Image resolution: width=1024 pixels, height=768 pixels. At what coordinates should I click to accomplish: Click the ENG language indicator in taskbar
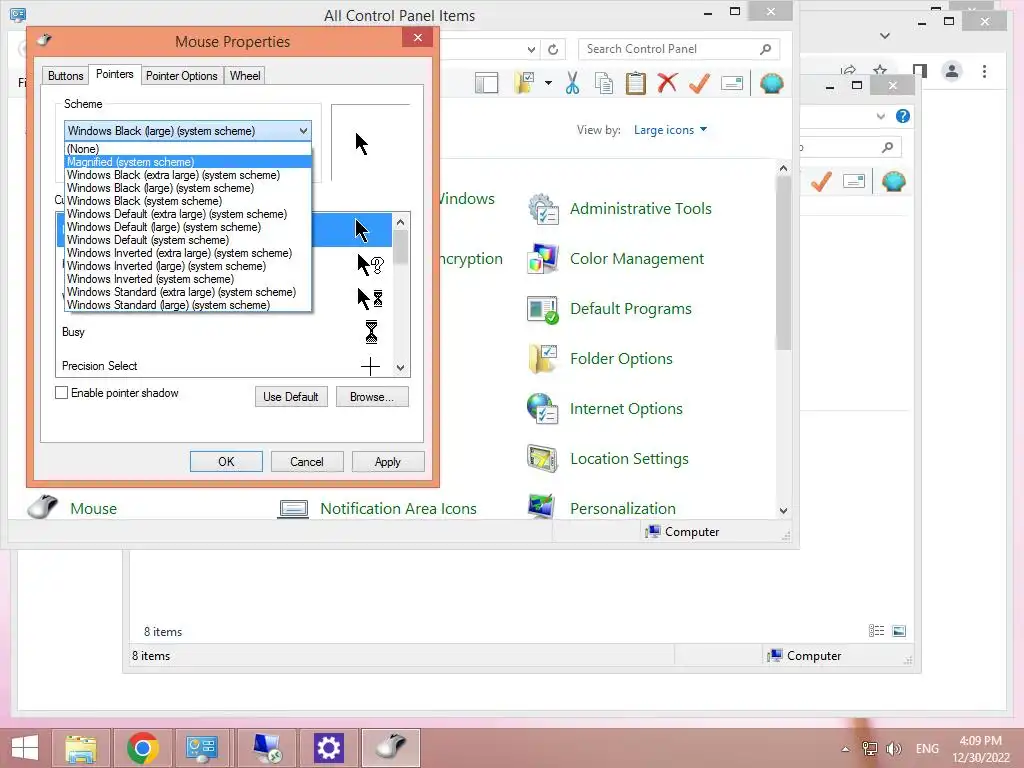coord(927,749)
